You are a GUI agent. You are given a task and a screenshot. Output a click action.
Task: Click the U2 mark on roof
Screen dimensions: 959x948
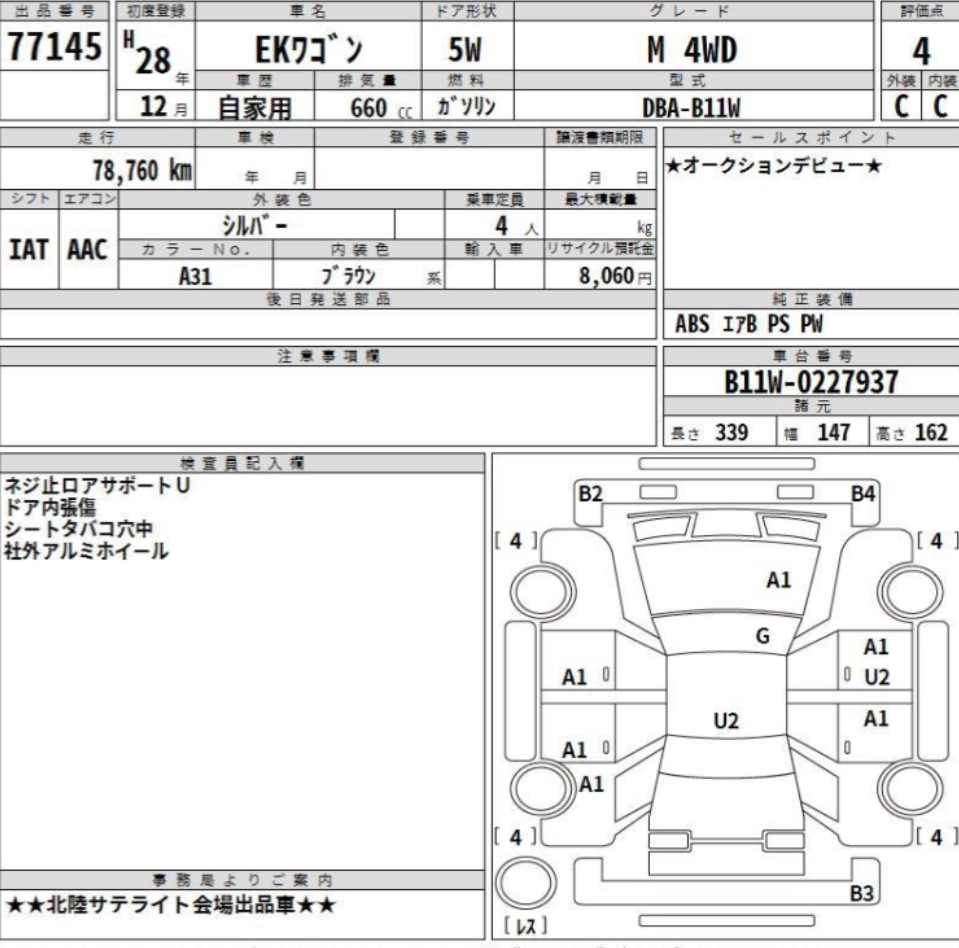pyautogui.click(x=726, y=721)
